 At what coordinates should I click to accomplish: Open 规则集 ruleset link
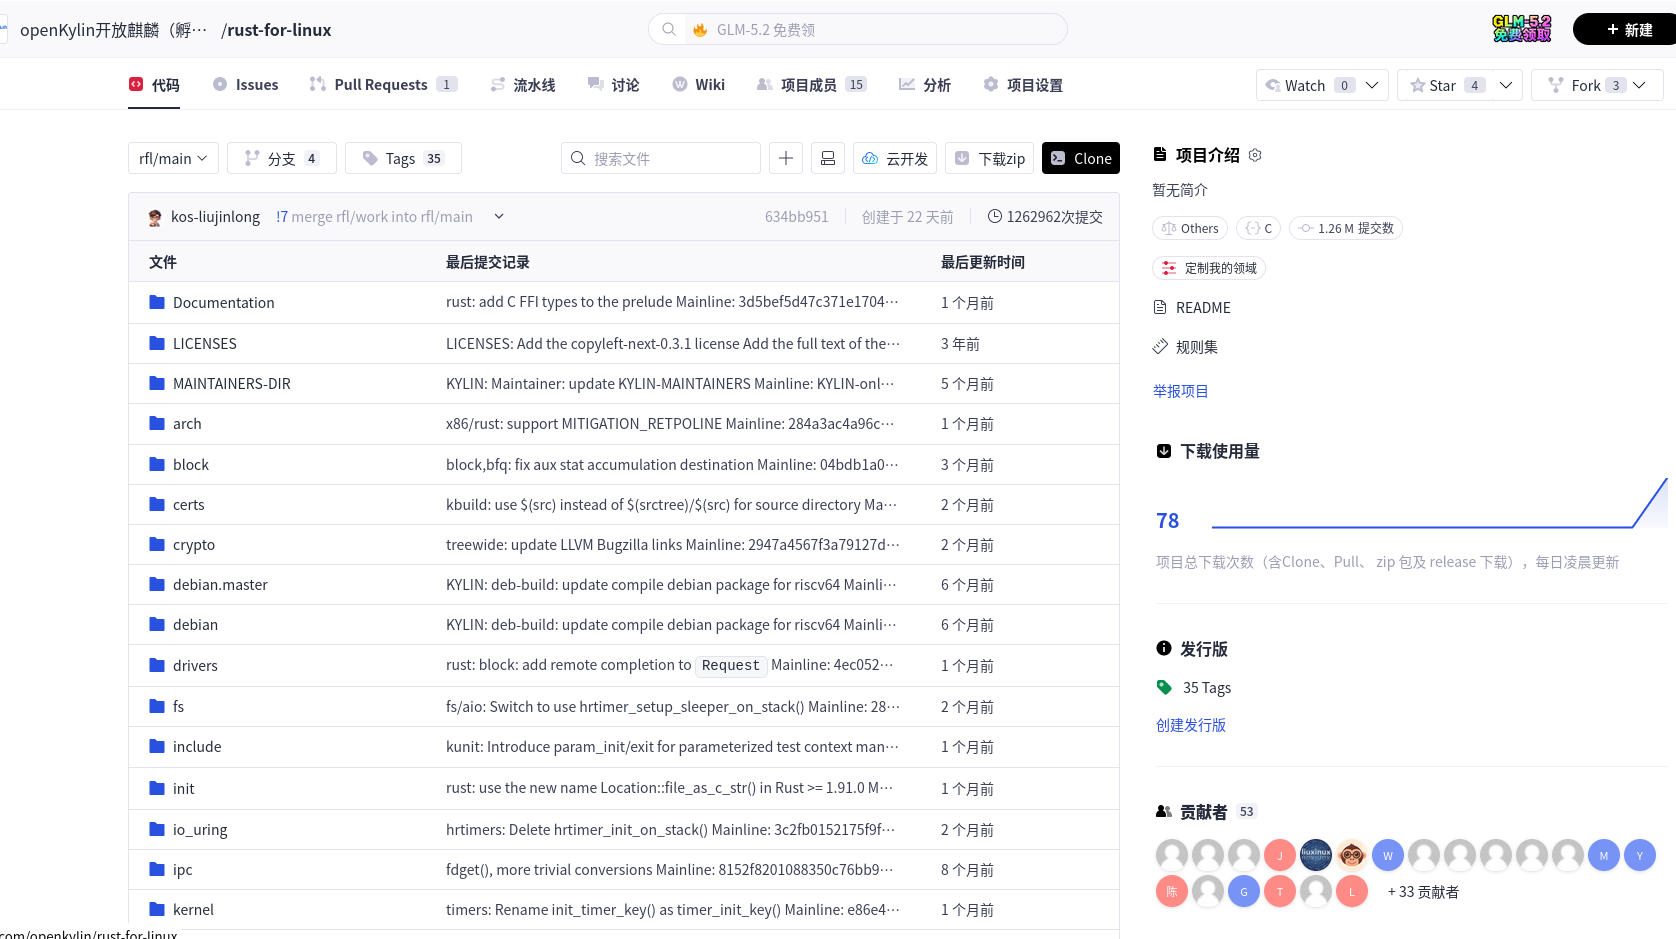1185,347
